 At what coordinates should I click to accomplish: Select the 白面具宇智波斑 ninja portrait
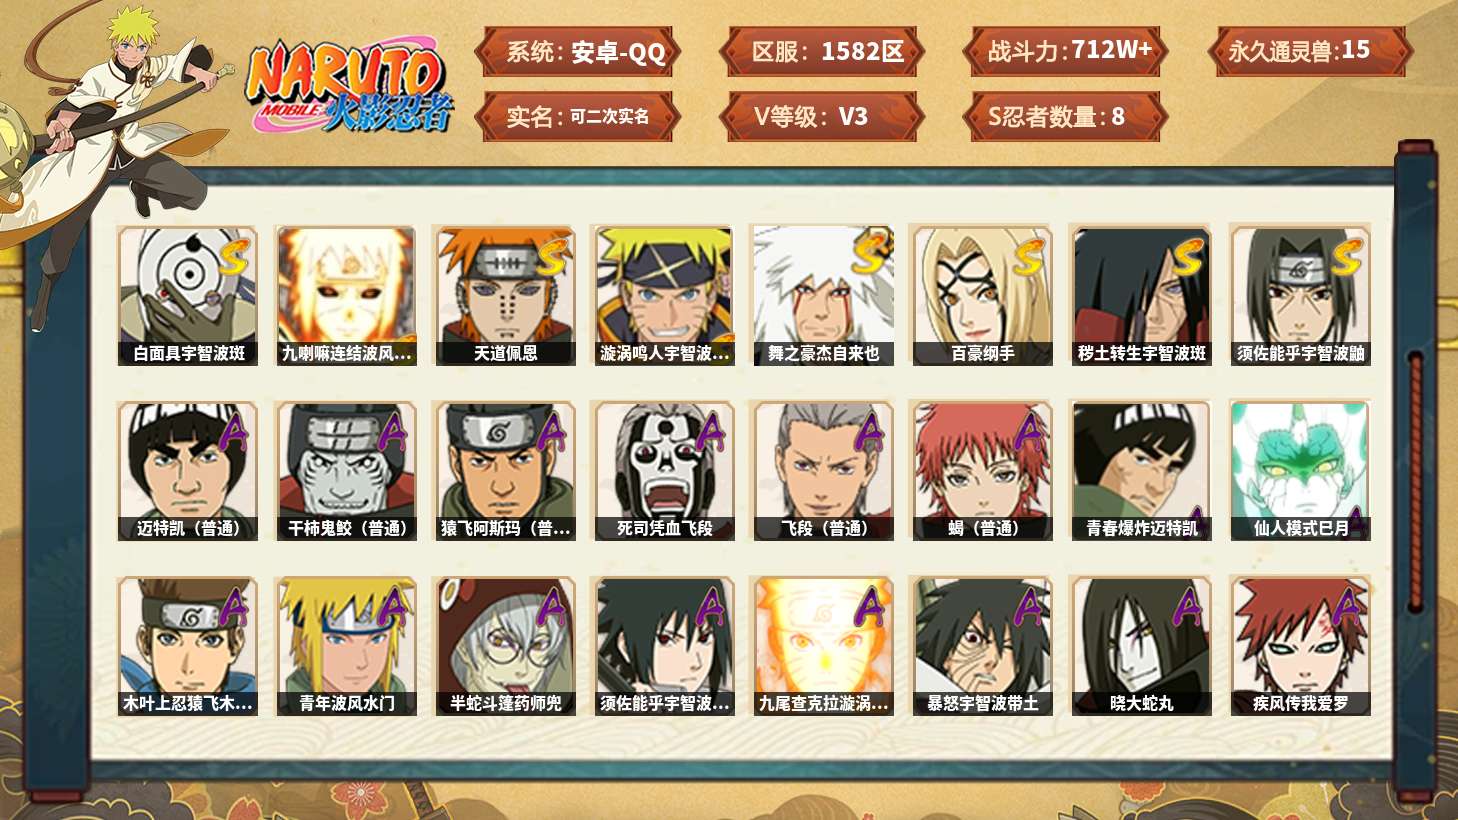click(187, 295)
